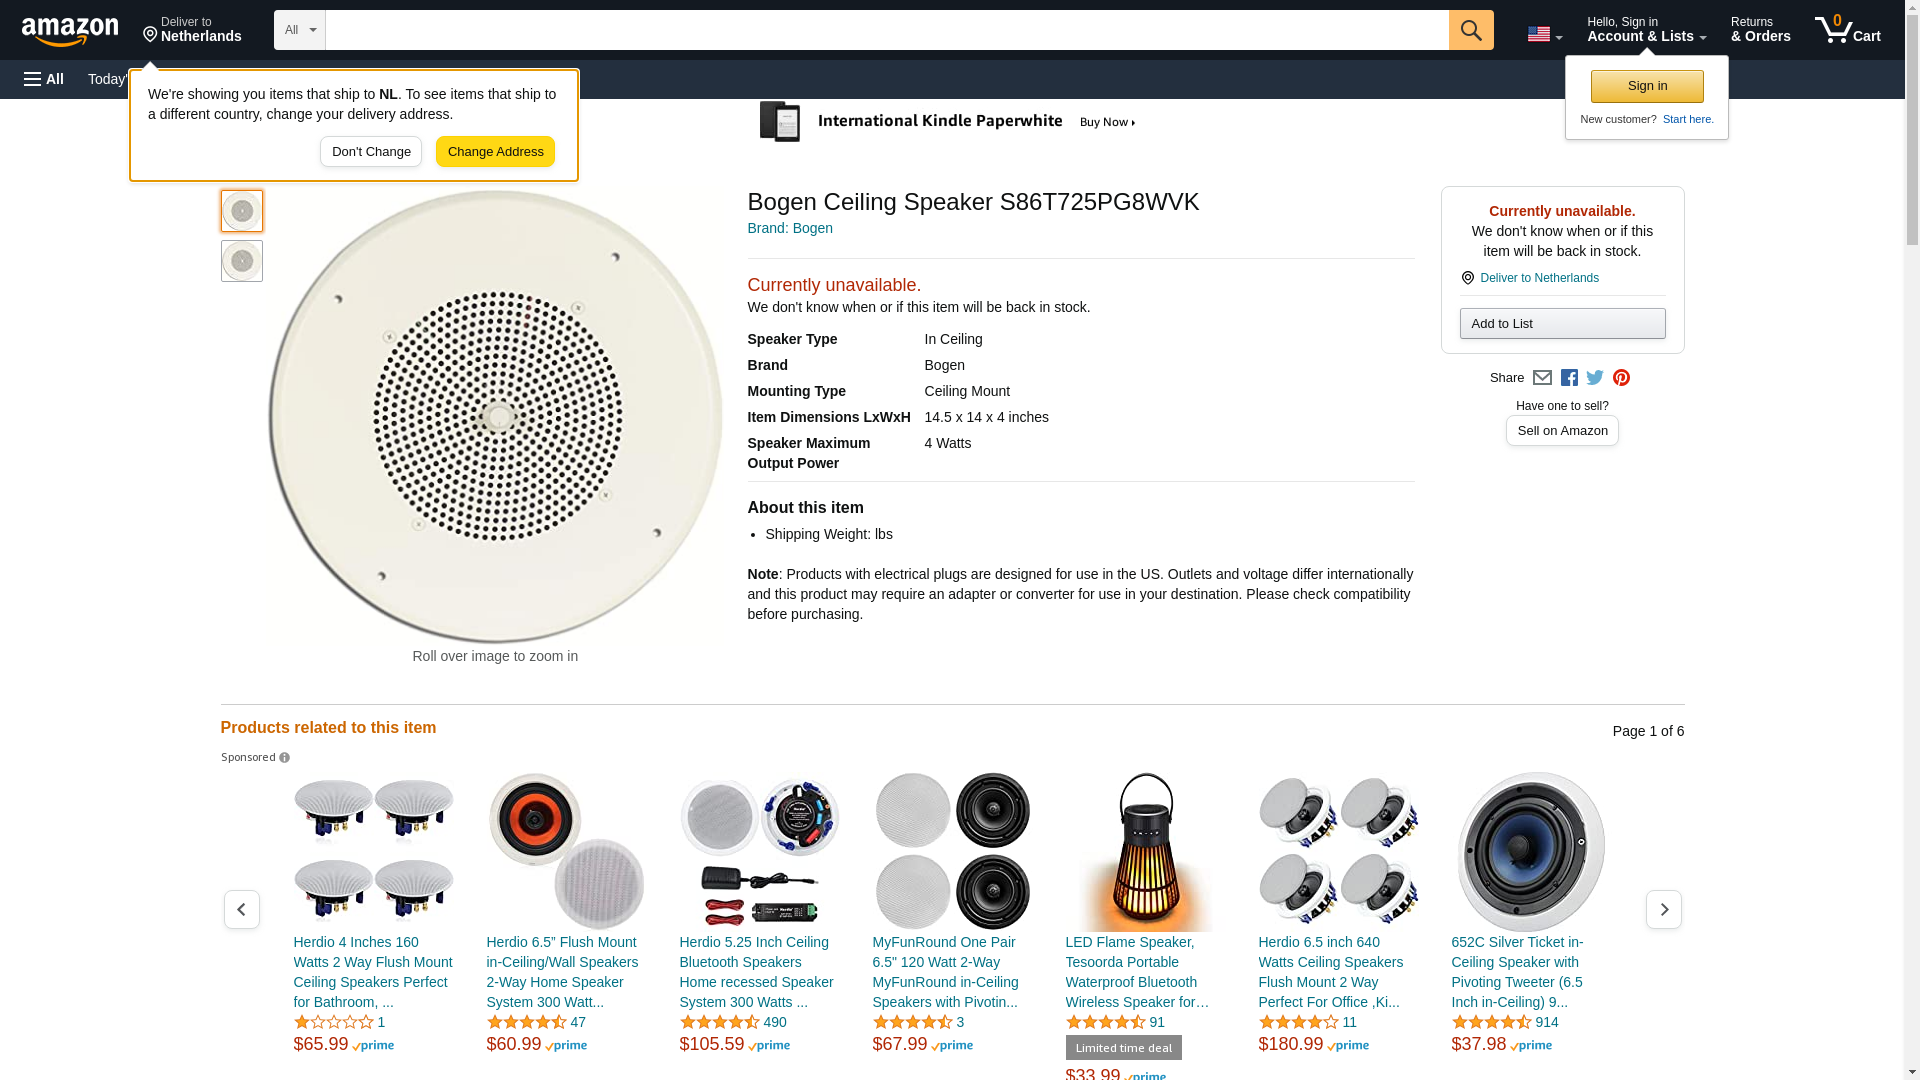Share on Facebook icon

click(x=1569, y=378)
